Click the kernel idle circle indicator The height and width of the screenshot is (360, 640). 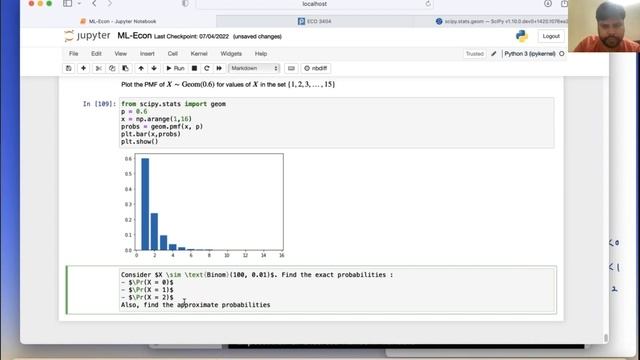562,53
